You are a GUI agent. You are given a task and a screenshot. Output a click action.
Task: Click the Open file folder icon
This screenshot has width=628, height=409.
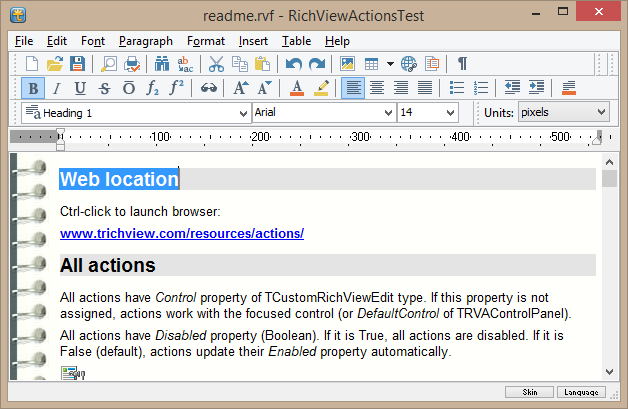(56, 64)
